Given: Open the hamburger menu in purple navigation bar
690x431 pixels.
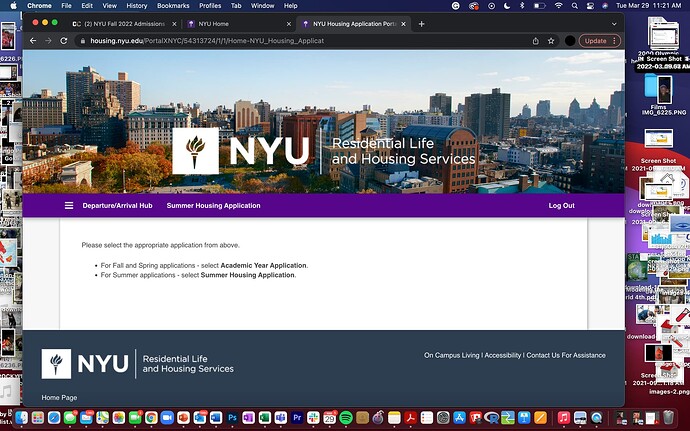Looking at the screenshot, I should pyautogui.click(x=69, y=206).
